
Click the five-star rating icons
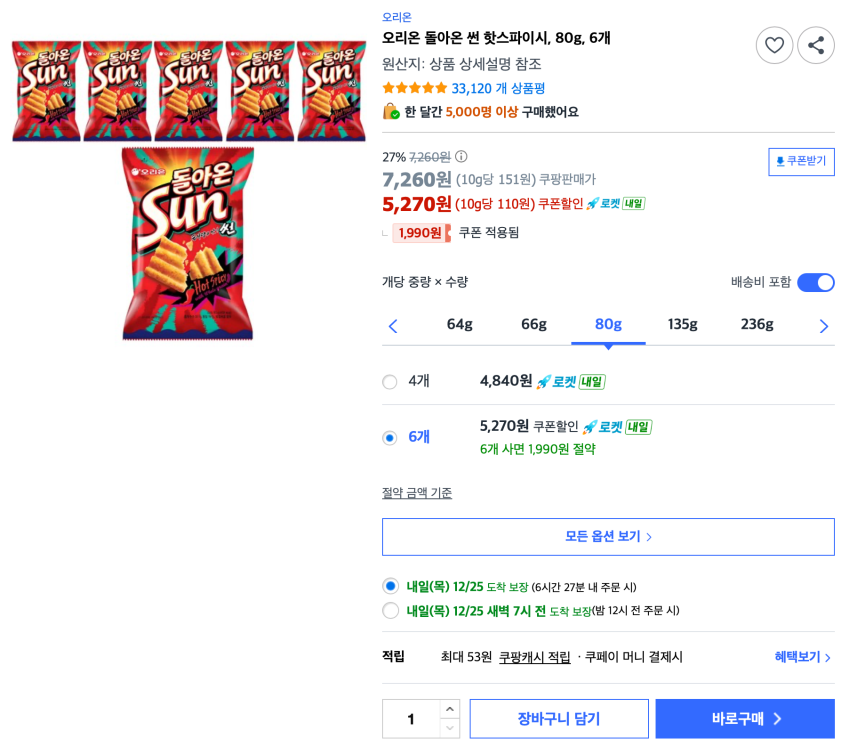414,88
